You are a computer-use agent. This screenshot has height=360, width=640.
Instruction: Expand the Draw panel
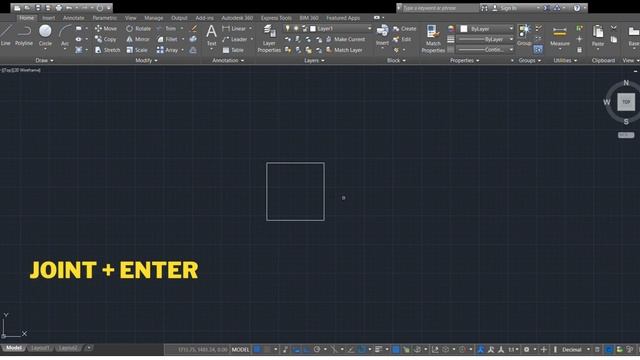[x=44, y=60]
